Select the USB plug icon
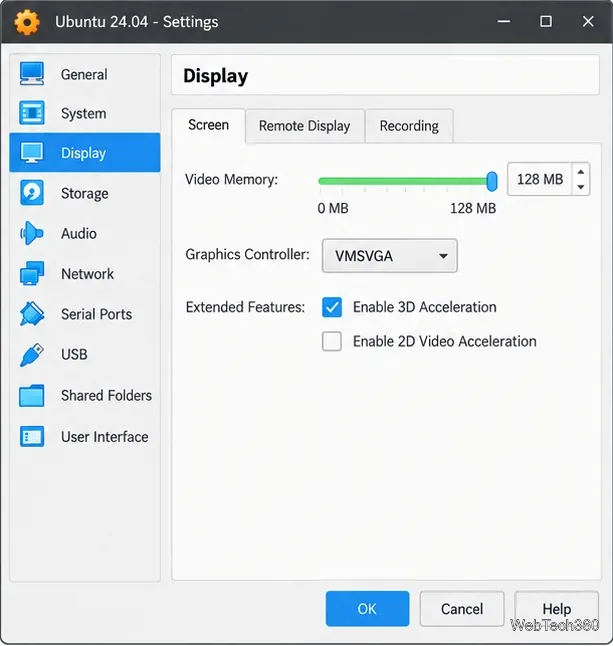Screen dimensions: 613x646 point(32,354)
